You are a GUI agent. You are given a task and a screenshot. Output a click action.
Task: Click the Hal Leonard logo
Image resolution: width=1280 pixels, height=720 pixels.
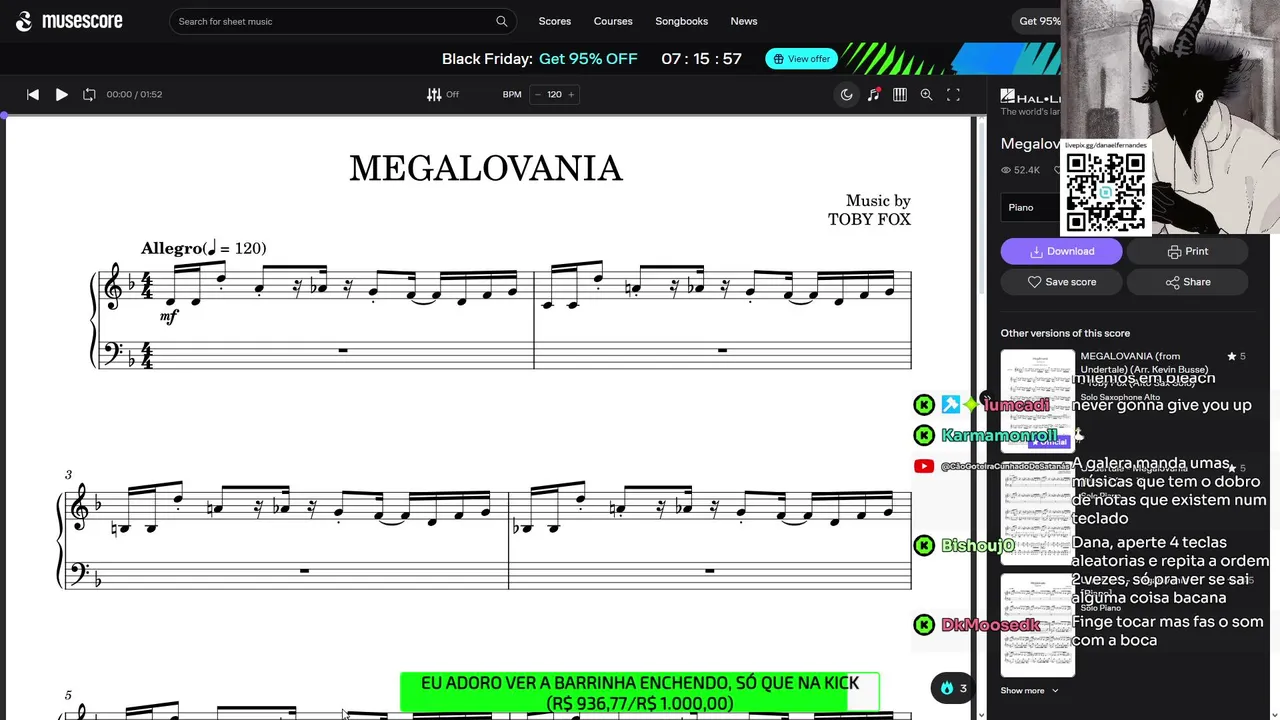click(x=1030, y=98)
